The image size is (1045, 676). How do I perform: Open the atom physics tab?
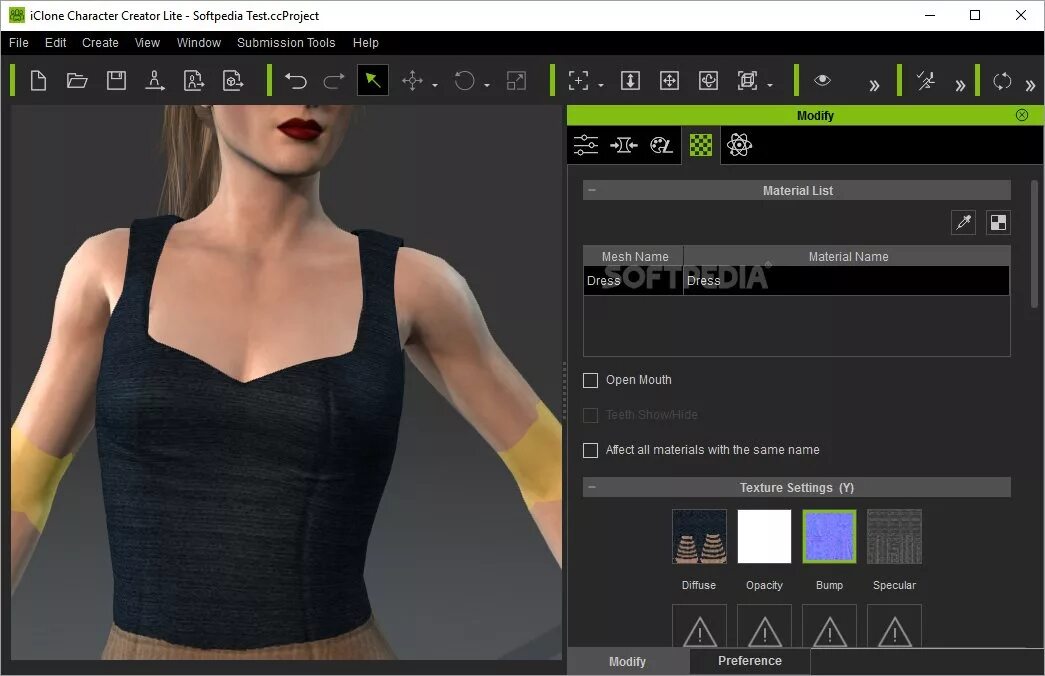739,145
